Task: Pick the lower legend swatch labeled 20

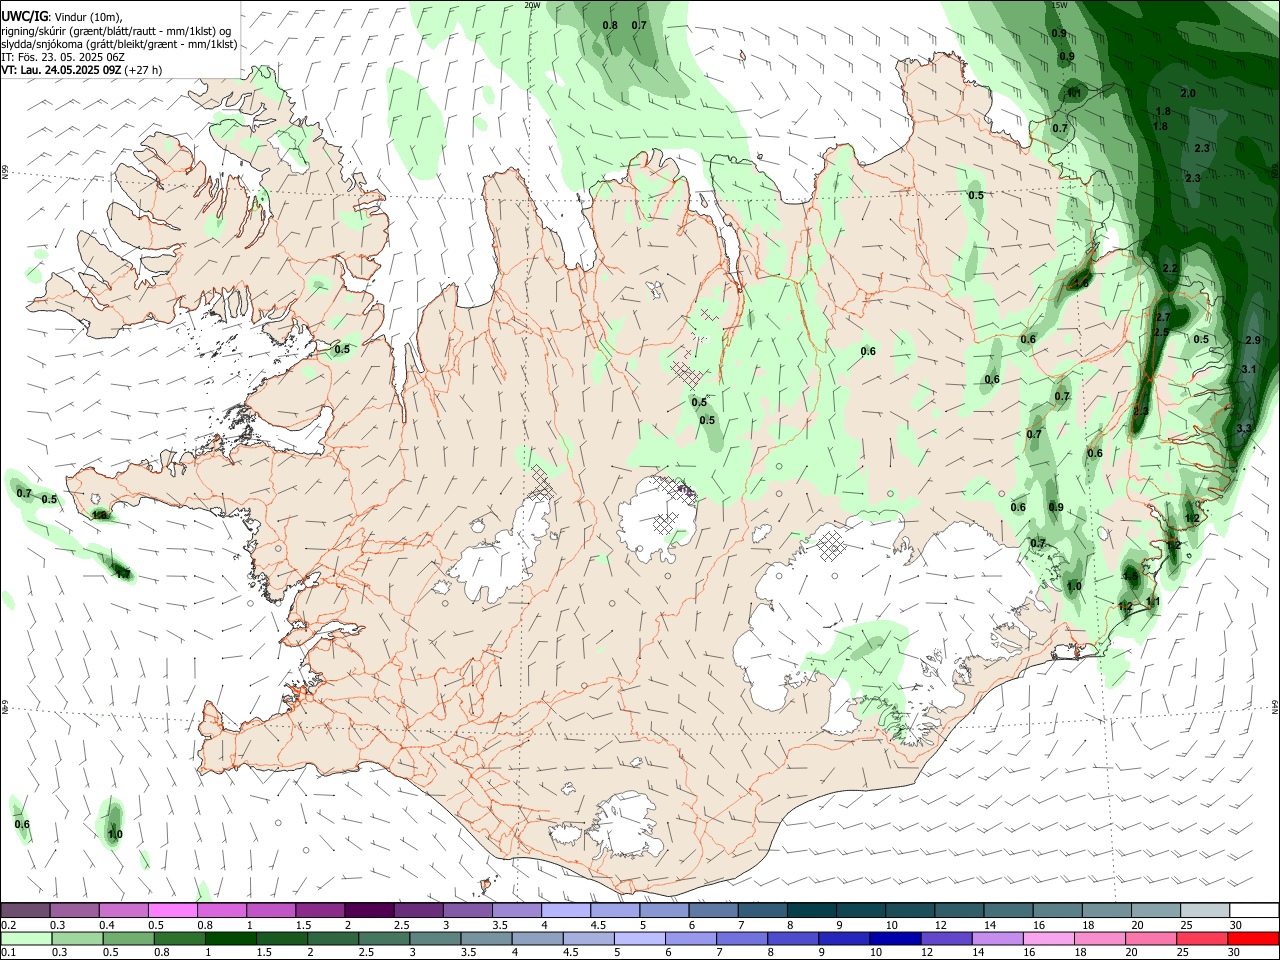Action: (1151, 938)
